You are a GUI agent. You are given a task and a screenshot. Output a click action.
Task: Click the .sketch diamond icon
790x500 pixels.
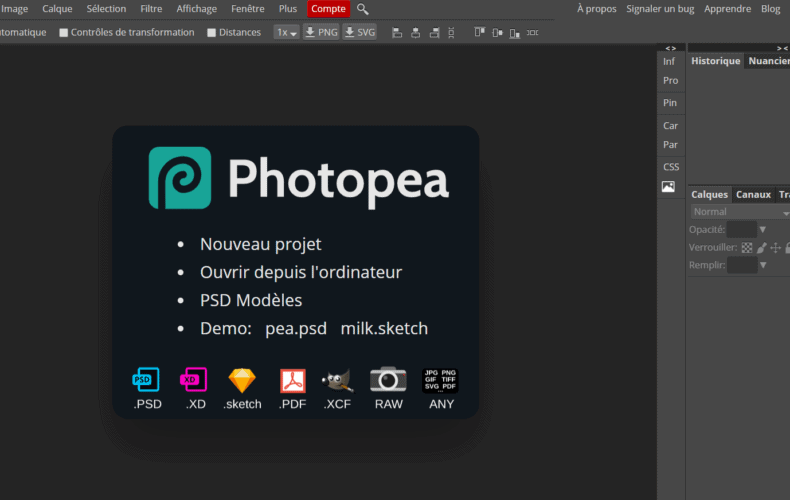242,380
